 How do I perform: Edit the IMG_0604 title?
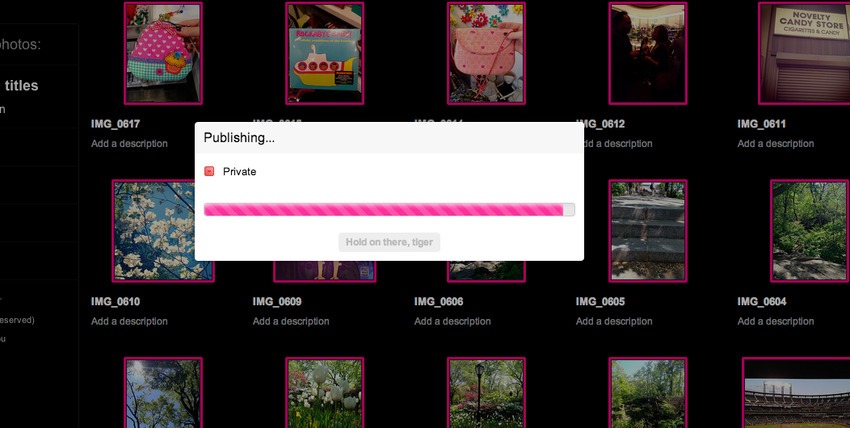coord(762,302)
